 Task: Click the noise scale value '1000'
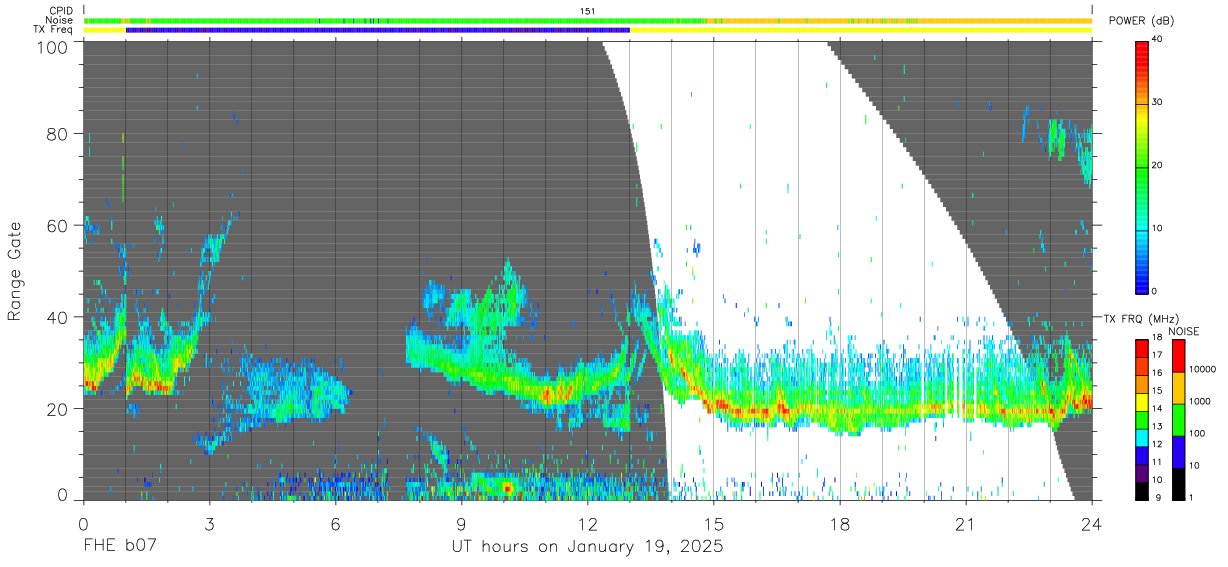coord(1198,401)
